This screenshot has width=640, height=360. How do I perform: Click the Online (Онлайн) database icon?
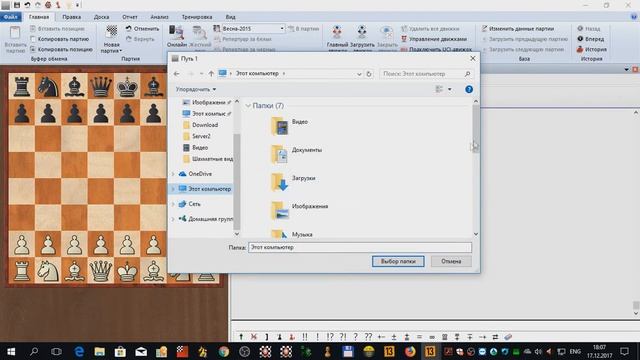coord(176,32)
